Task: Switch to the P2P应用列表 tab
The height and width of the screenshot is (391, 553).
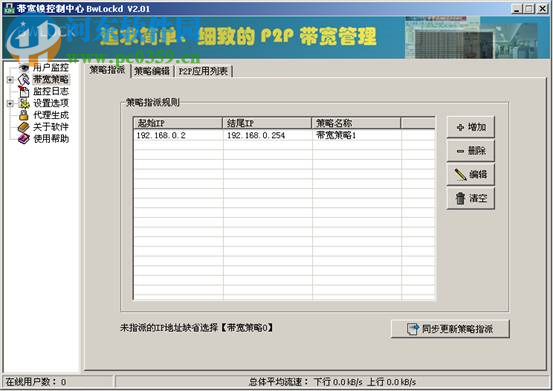Action: pyautogui.click(x=203, y=71)
